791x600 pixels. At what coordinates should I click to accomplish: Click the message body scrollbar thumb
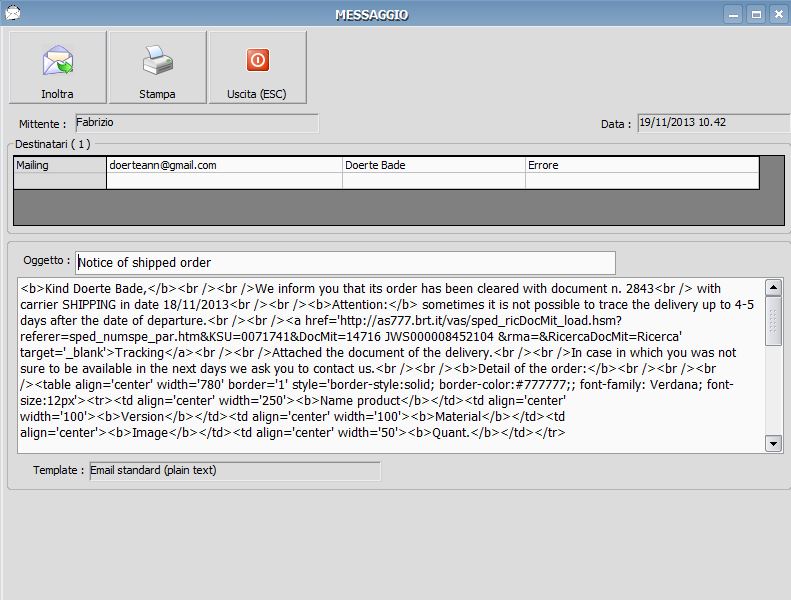[773, 321]
